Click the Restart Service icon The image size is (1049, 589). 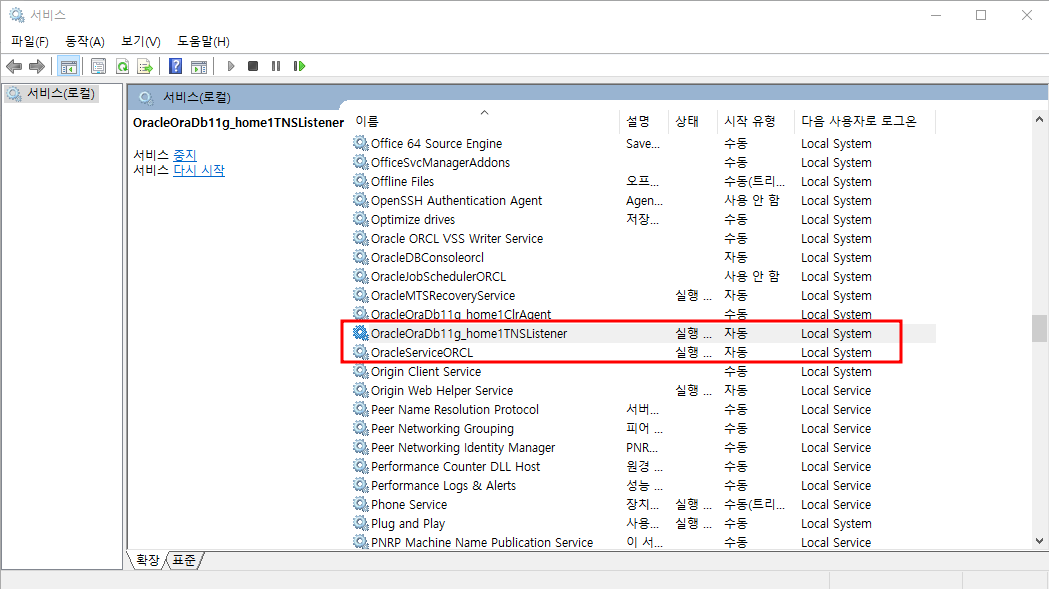[299, 66]
